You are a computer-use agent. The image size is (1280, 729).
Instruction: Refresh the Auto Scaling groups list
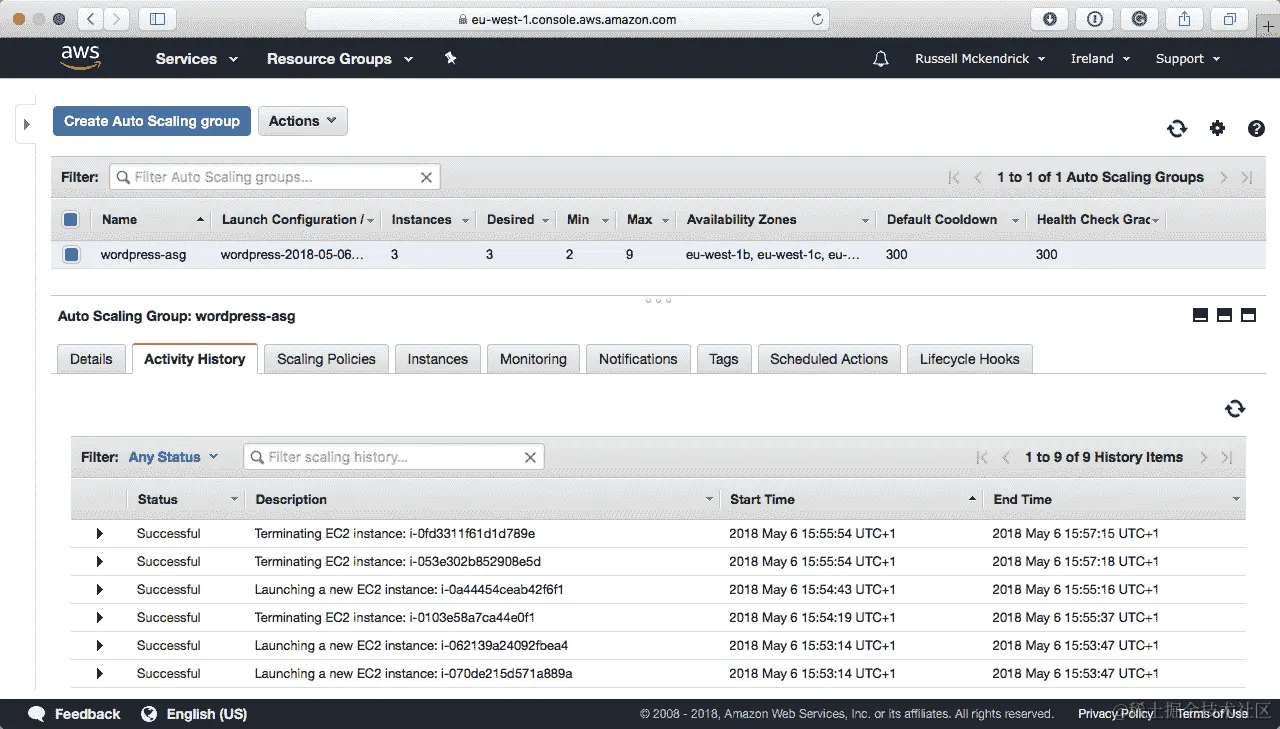click(x=1177, y=128)
